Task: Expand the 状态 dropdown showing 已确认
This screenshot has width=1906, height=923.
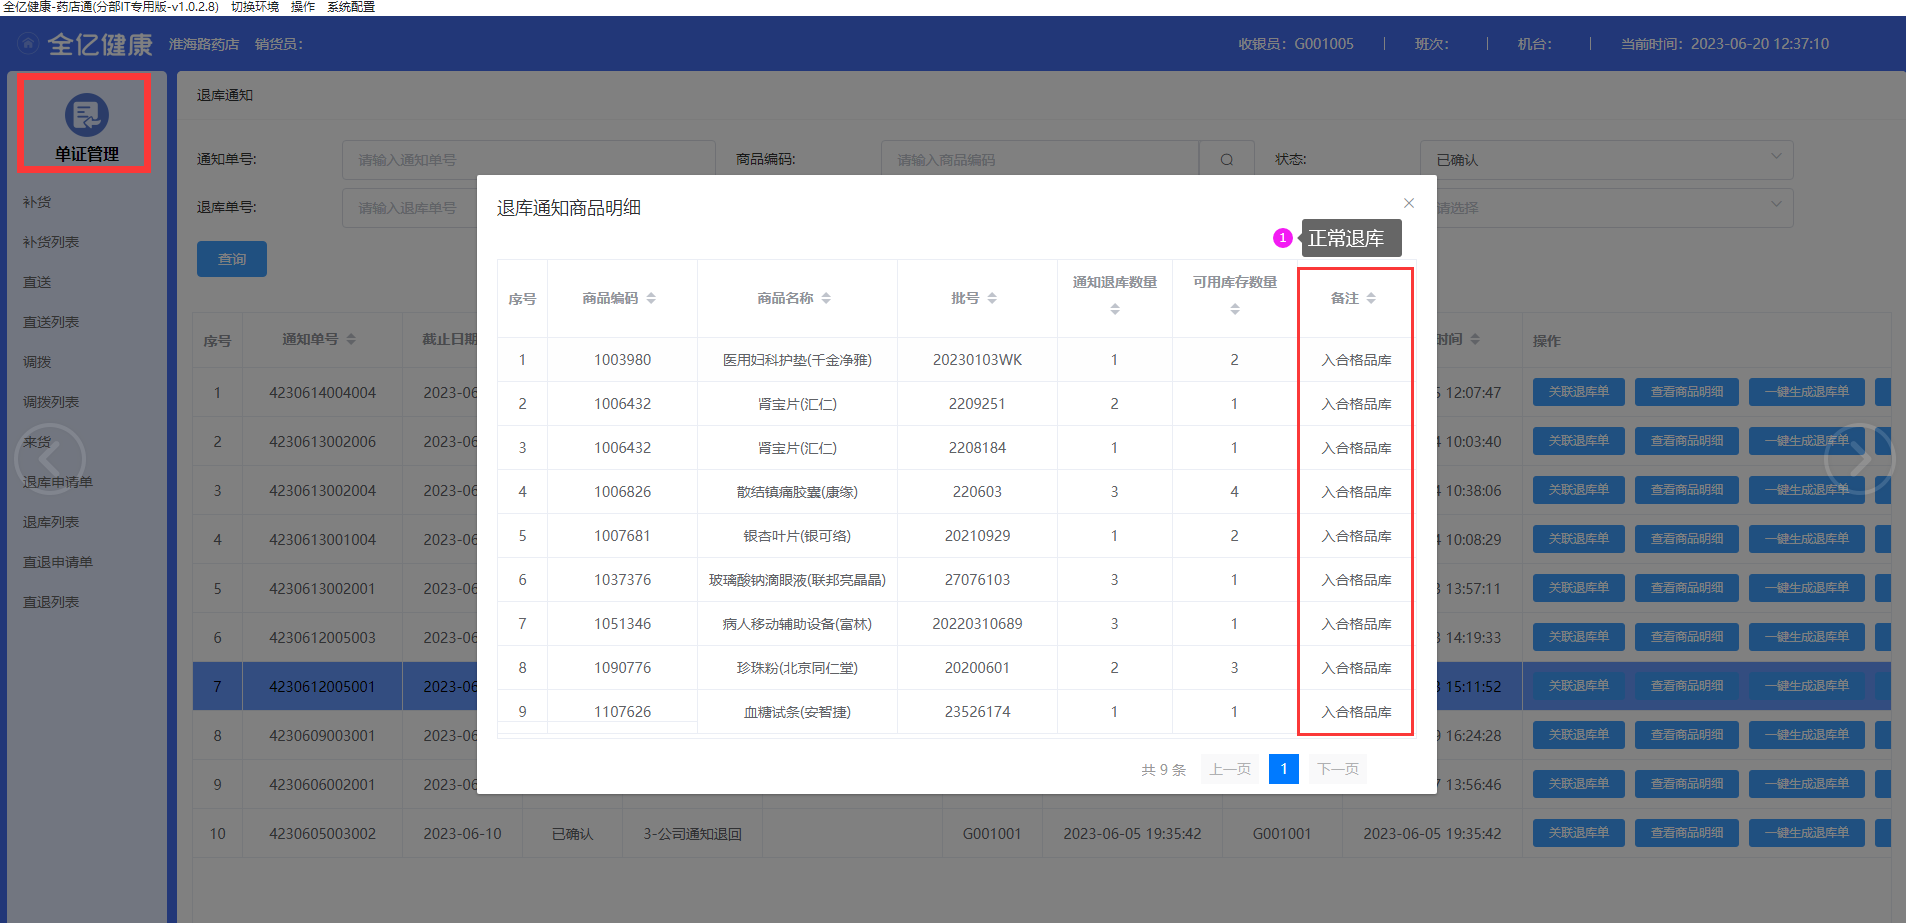Action: click(x=1606, y=160)
